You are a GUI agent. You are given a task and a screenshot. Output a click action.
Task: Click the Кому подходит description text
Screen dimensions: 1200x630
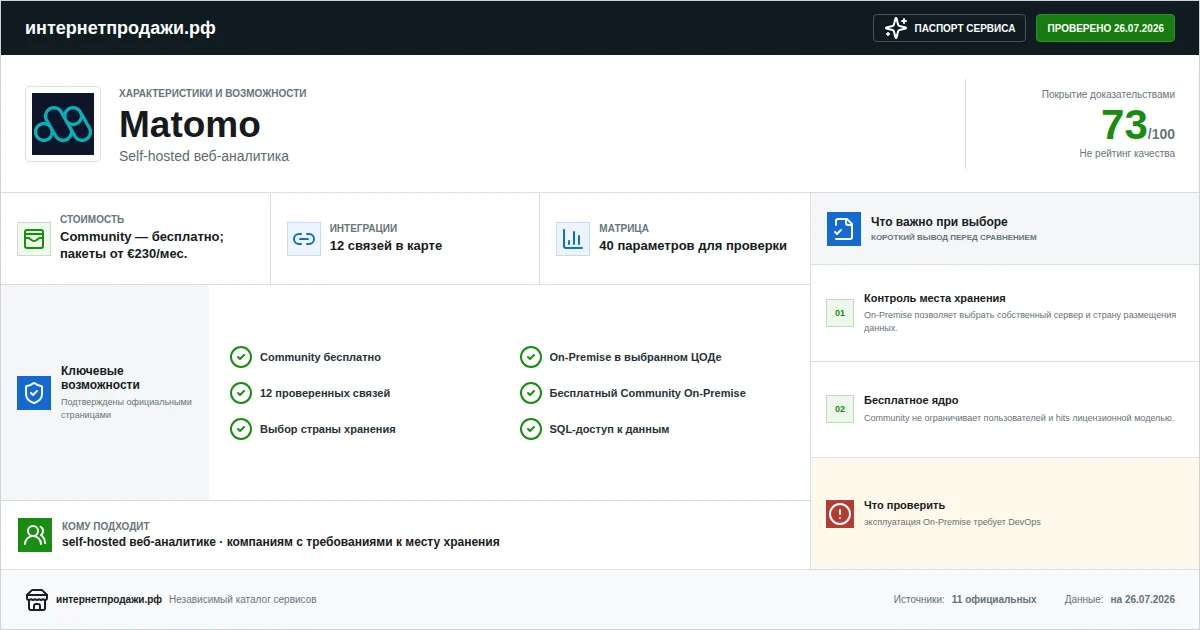(x=281, y=542)
